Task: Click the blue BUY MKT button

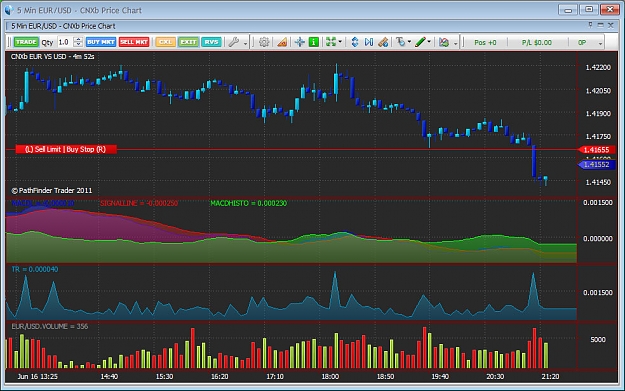Action: [x=101, y=42]
